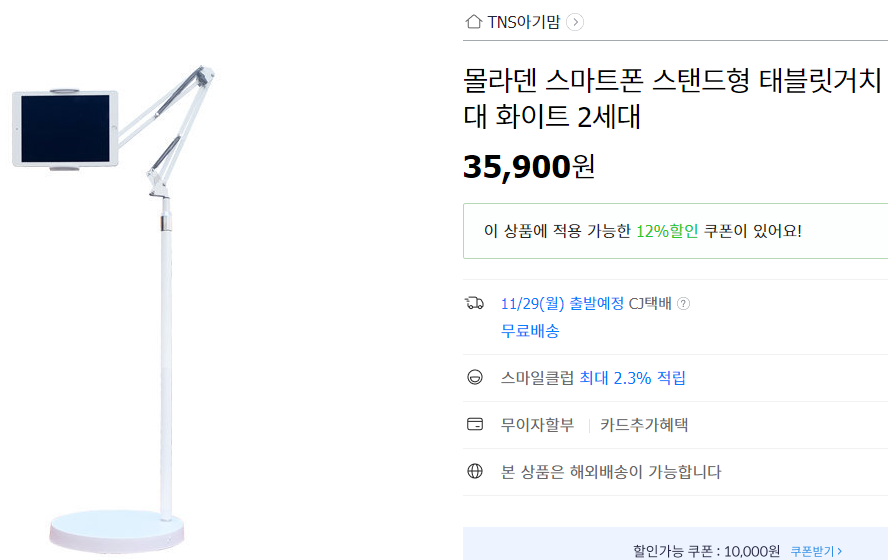Click the credit card payment icon

tap(475, 424)
